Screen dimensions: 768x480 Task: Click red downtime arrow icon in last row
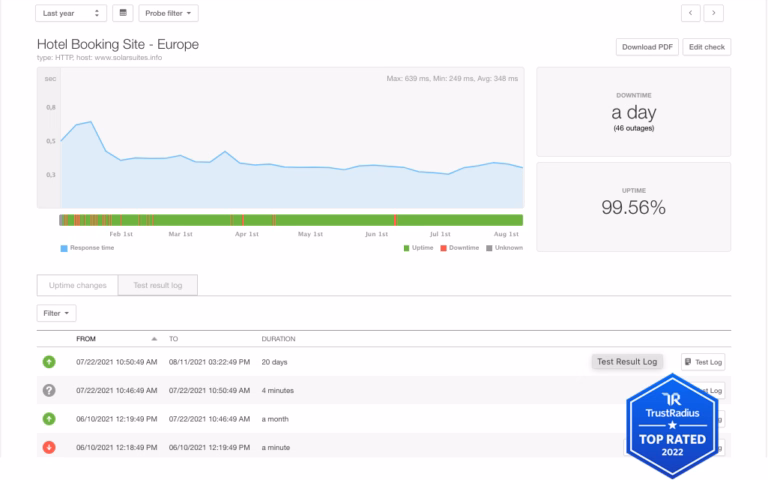49,447
